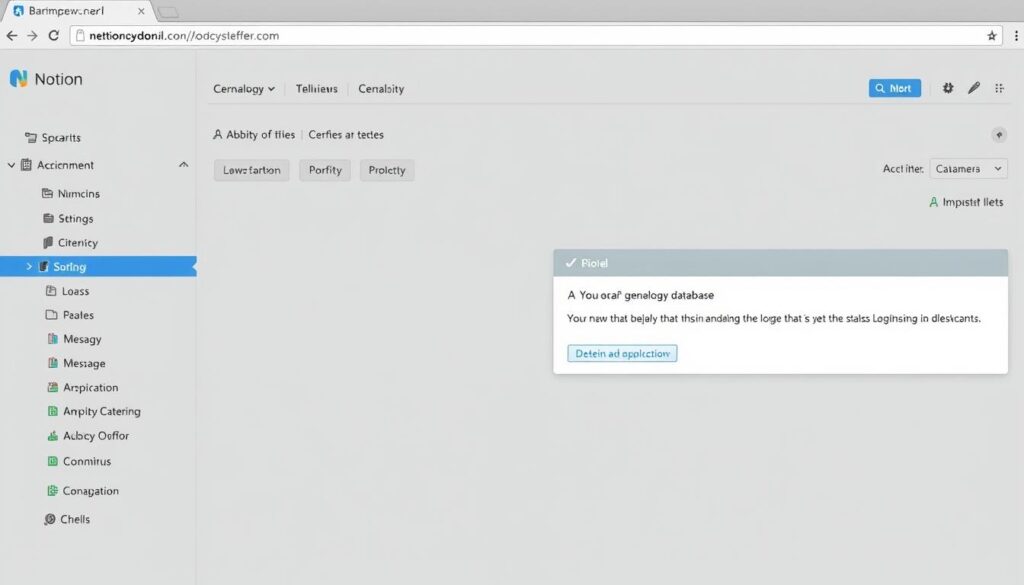This screenshot has width=1024, height=585.
Task: Open settings gear icon in top toolbar
Action: [948, 88]
